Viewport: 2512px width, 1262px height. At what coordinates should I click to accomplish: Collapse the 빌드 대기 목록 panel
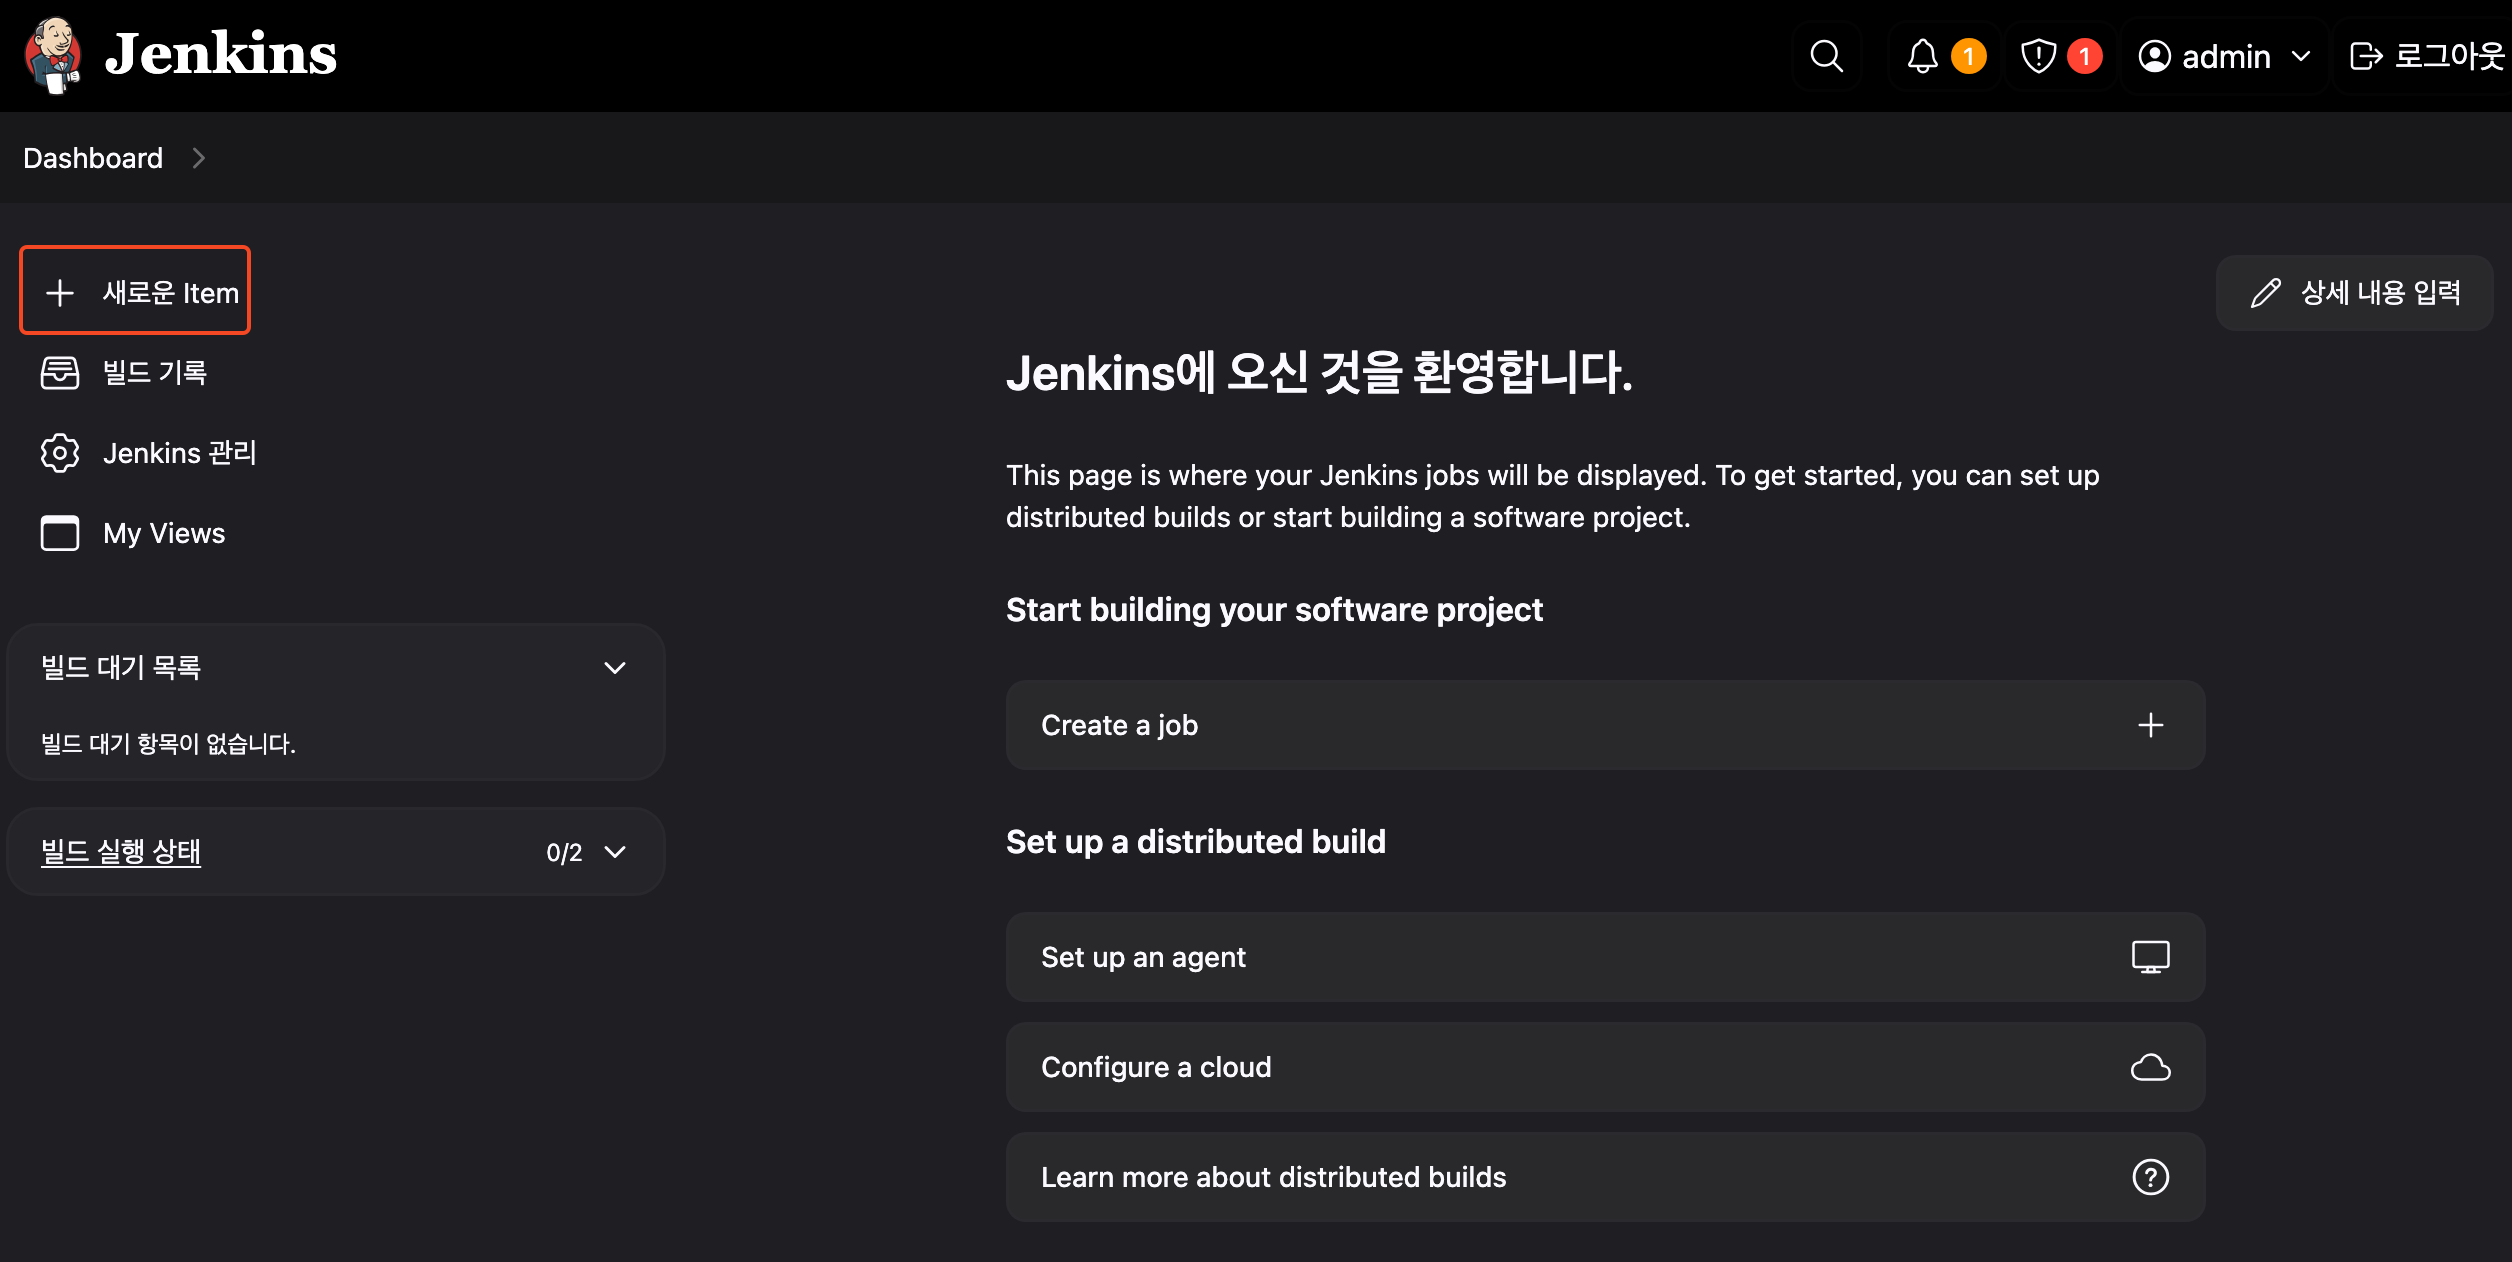tap(615, 668)
